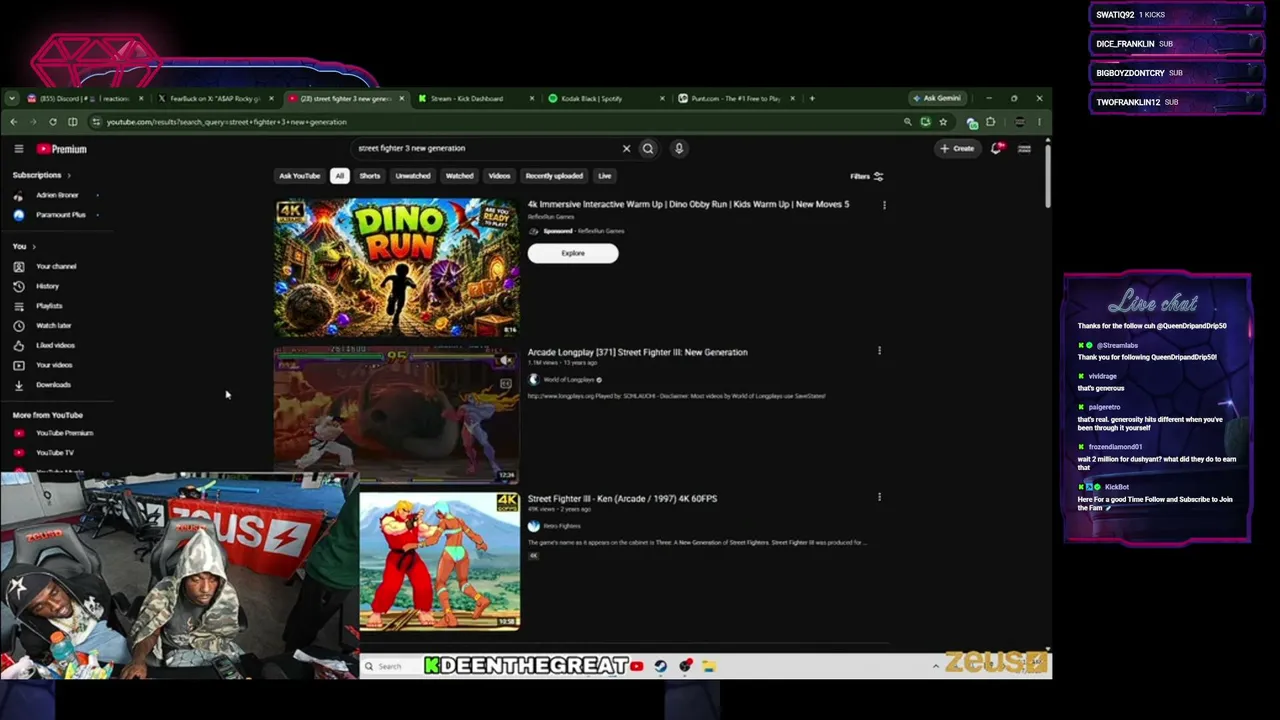The image size is (1280, 720).
Task: Expand the Subscriptions section
Action: pyautogui.click(x=41, y=175)
